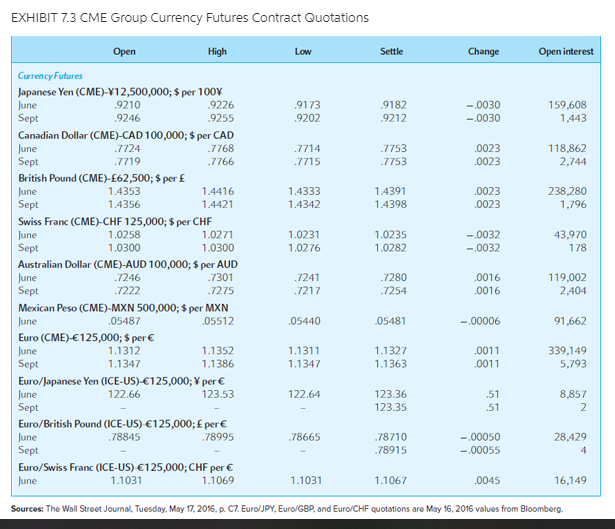Viewport: 615px width, 529px height.
Task: Click Euro June open value 1.1312
Action: [x=124, y=351]
